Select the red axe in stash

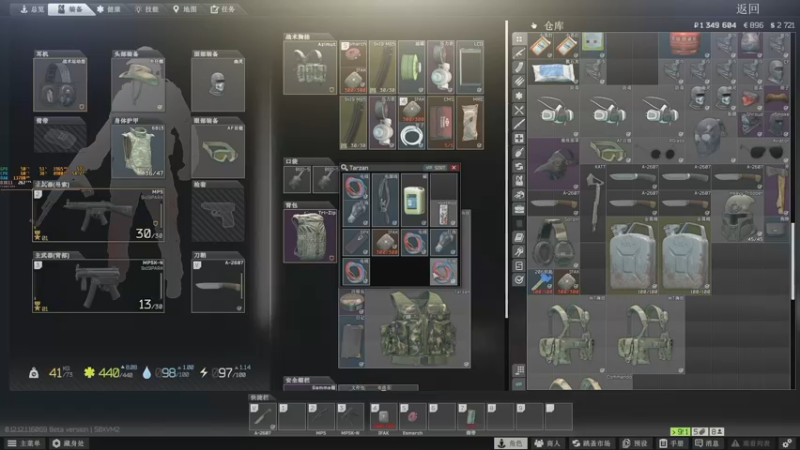coord(777,190)
